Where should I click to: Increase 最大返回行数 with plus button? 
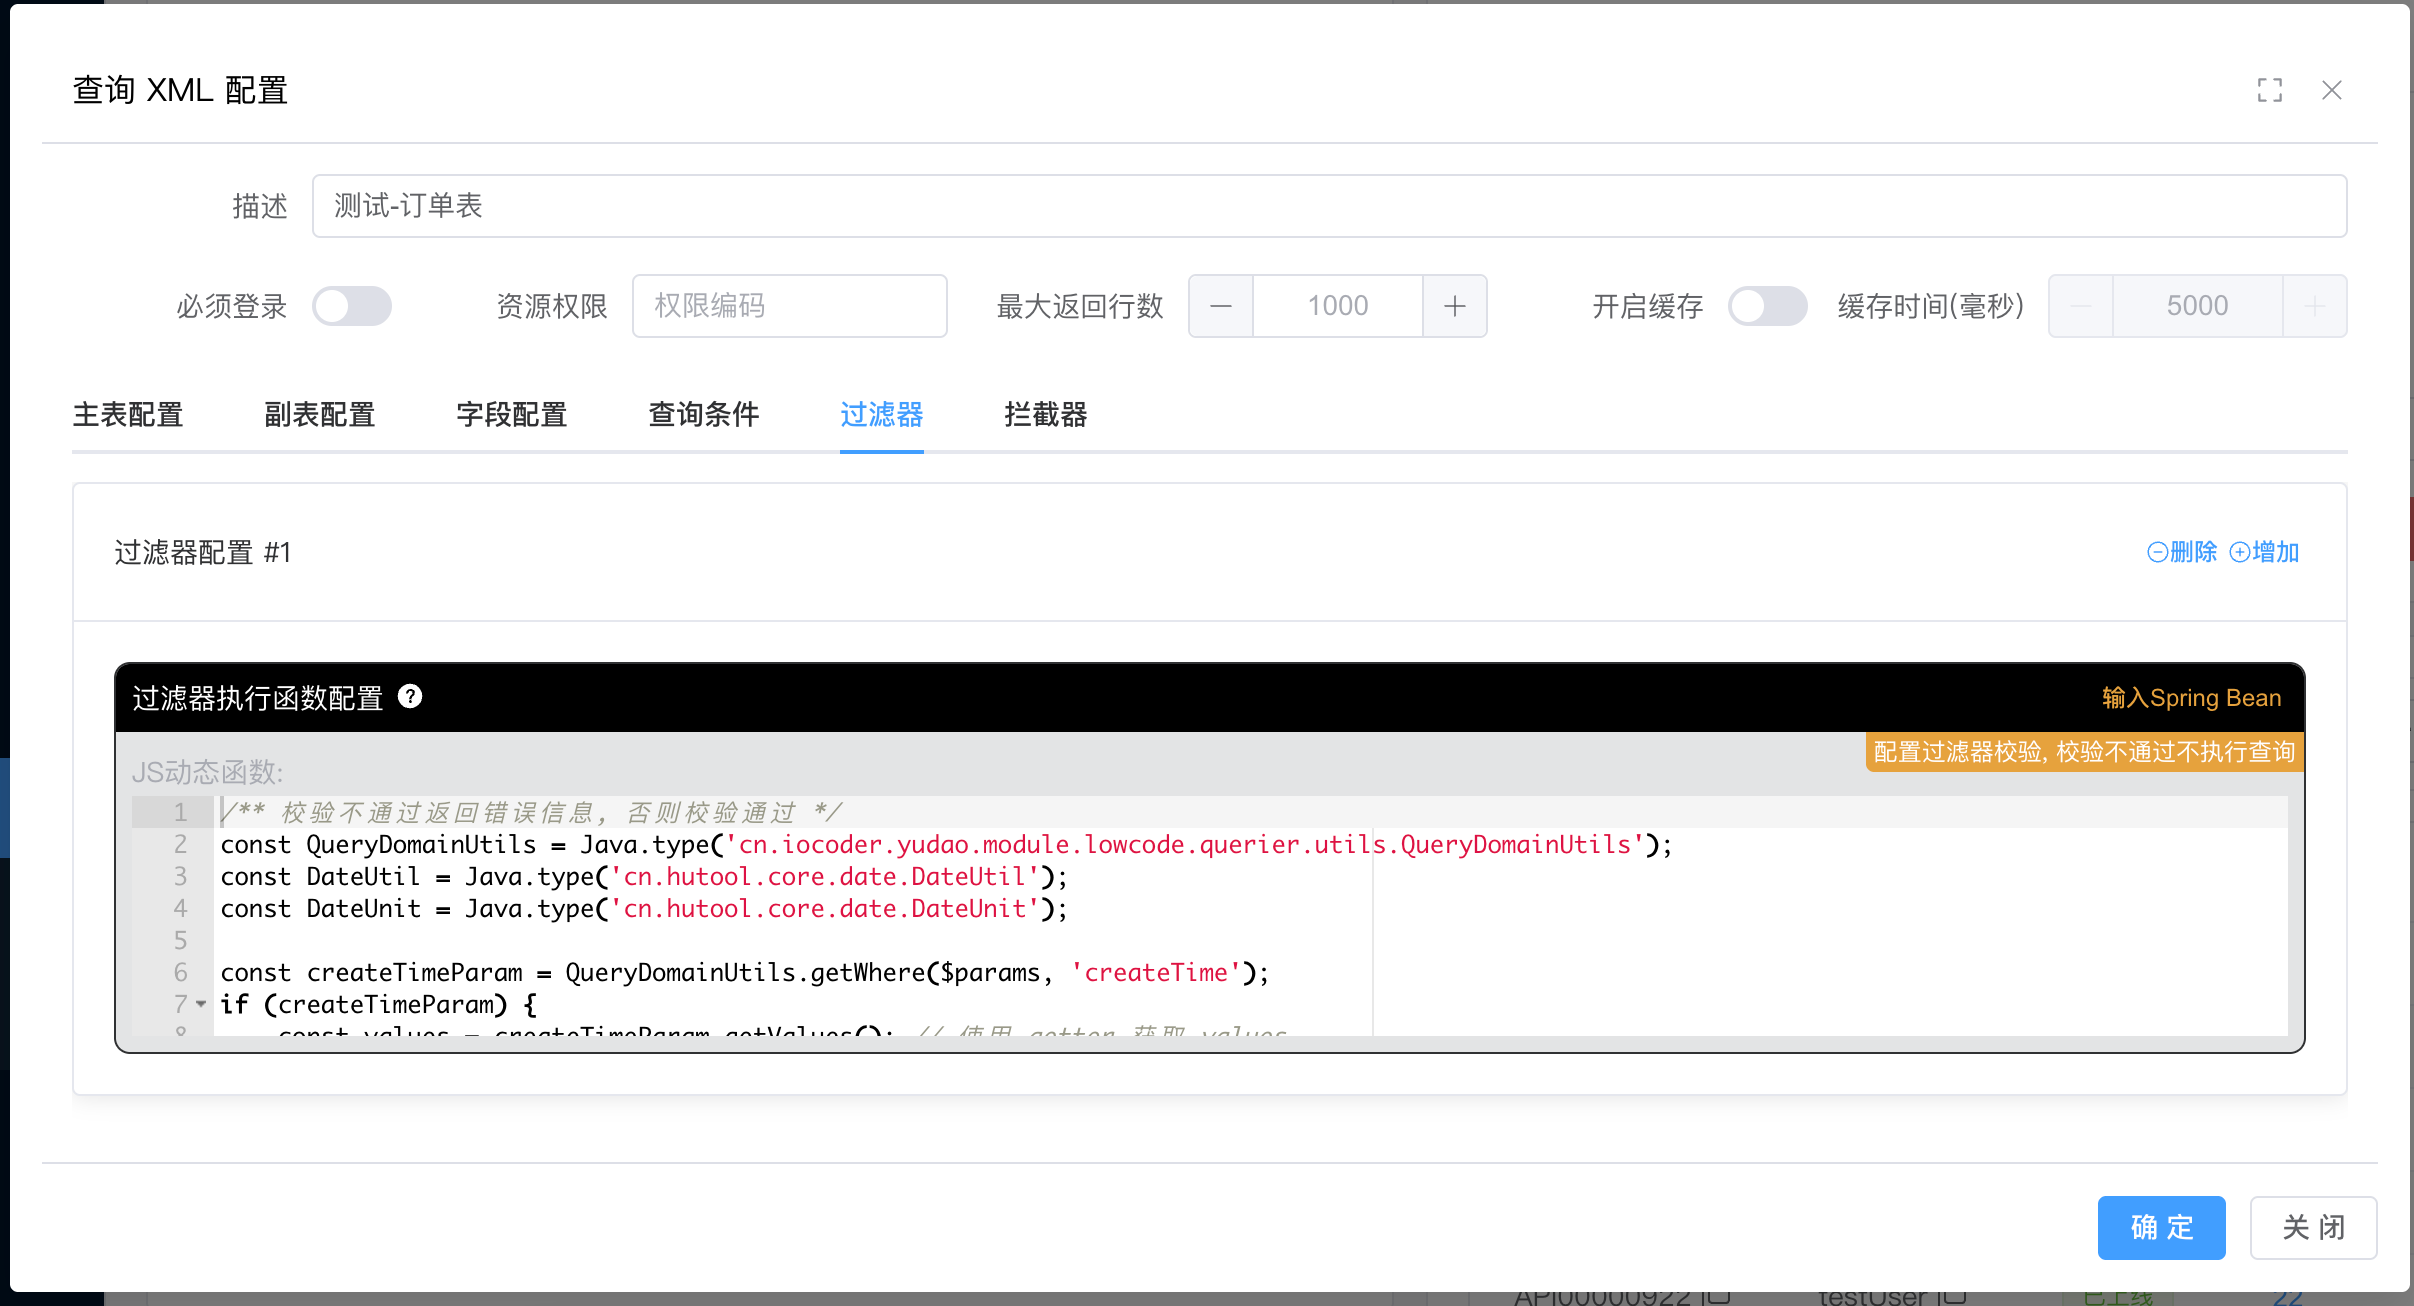(1455, 306)
